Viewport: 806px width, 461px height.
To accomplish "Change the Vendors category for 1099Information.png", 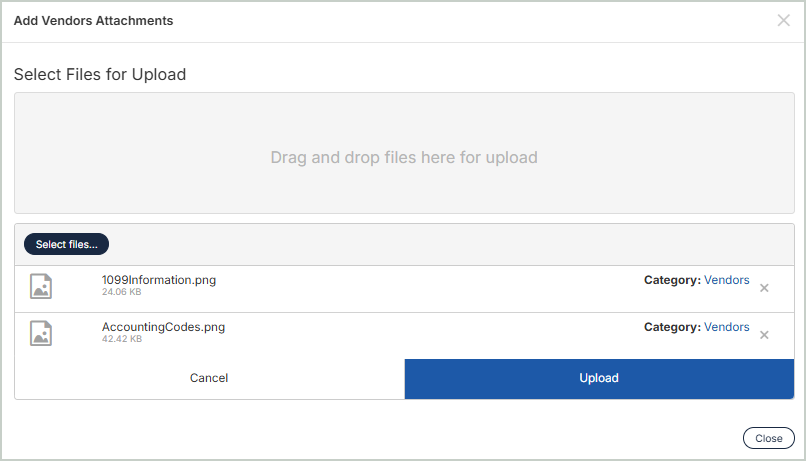I will (726, 280).
